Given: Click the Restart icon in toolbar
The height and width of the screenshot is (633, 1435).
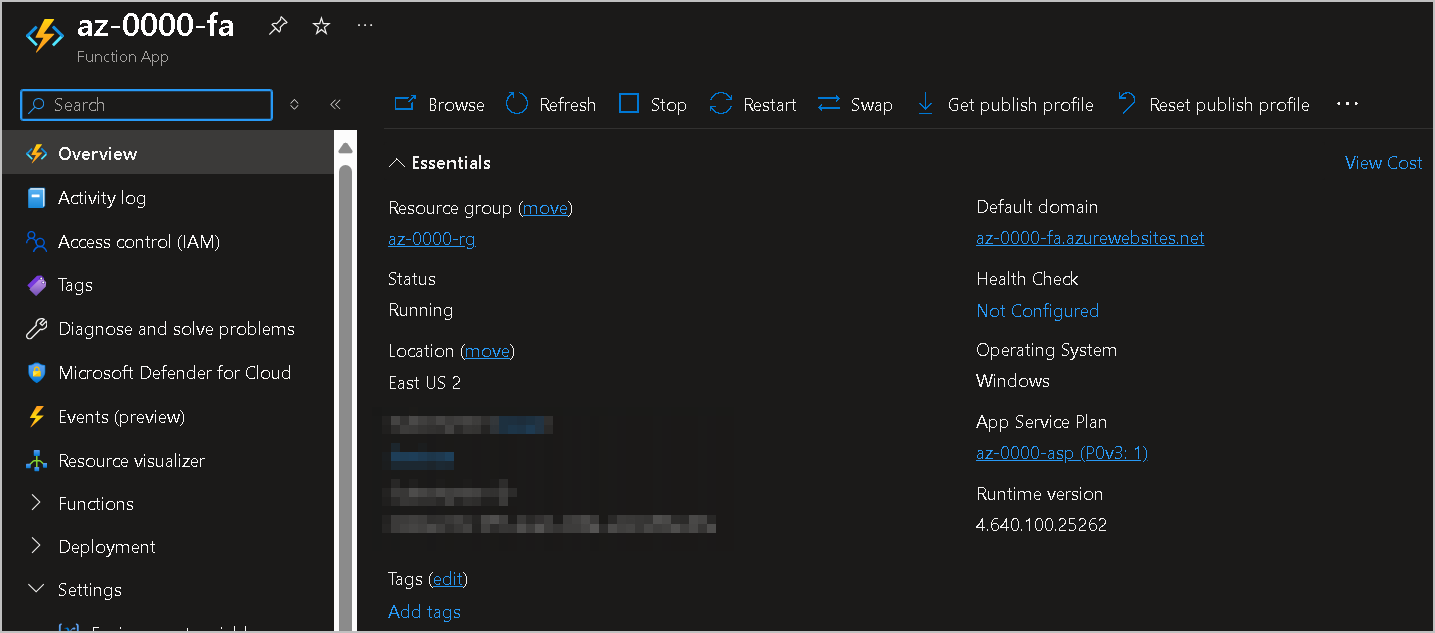Looking at the screenshot, I should click(x=721, y=104).
